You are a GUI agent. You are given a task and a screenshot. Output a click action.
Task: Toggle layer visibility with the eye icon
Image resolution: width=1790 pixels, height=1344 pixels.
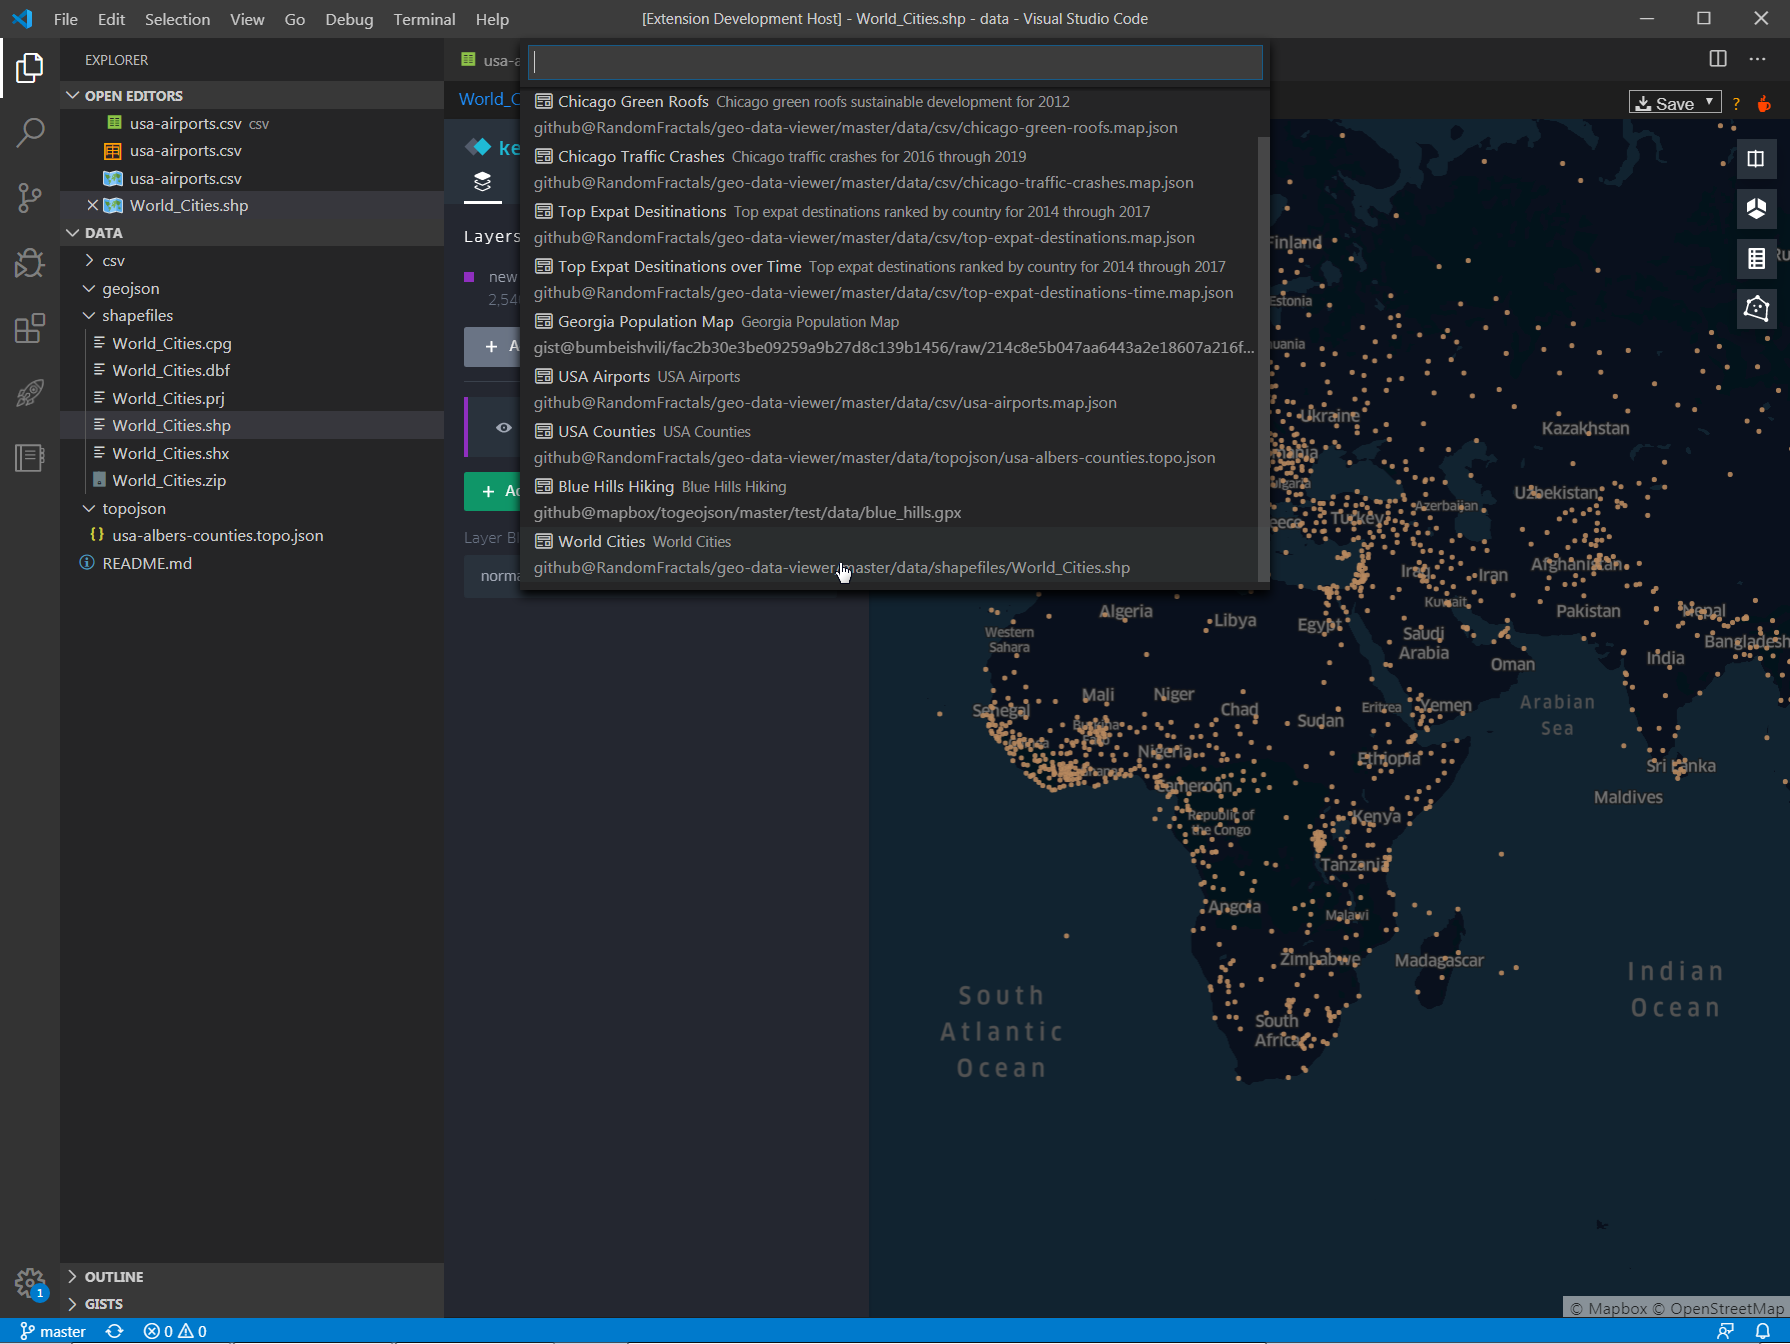click(x=504, y=428)
